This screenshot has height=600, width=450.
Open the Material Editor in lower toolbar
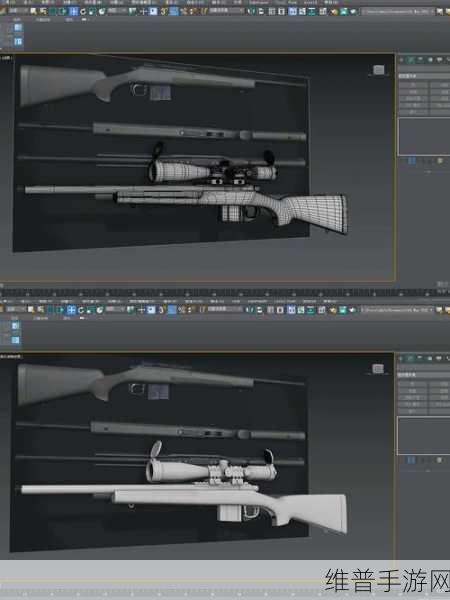322,310
